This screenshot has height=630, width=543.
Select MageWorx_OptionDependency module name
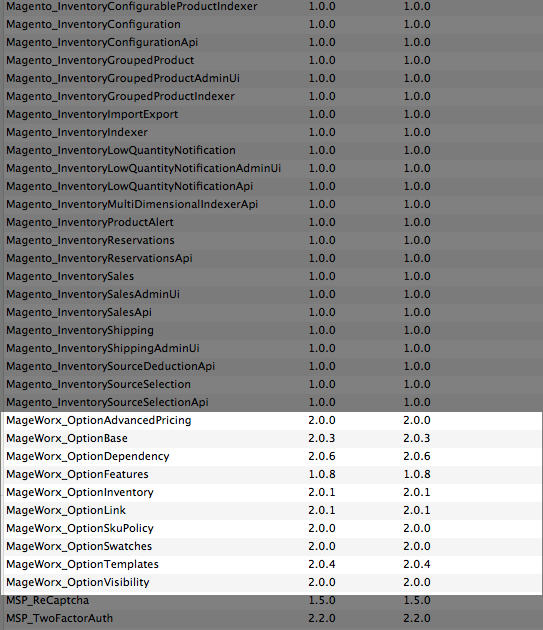88,457
